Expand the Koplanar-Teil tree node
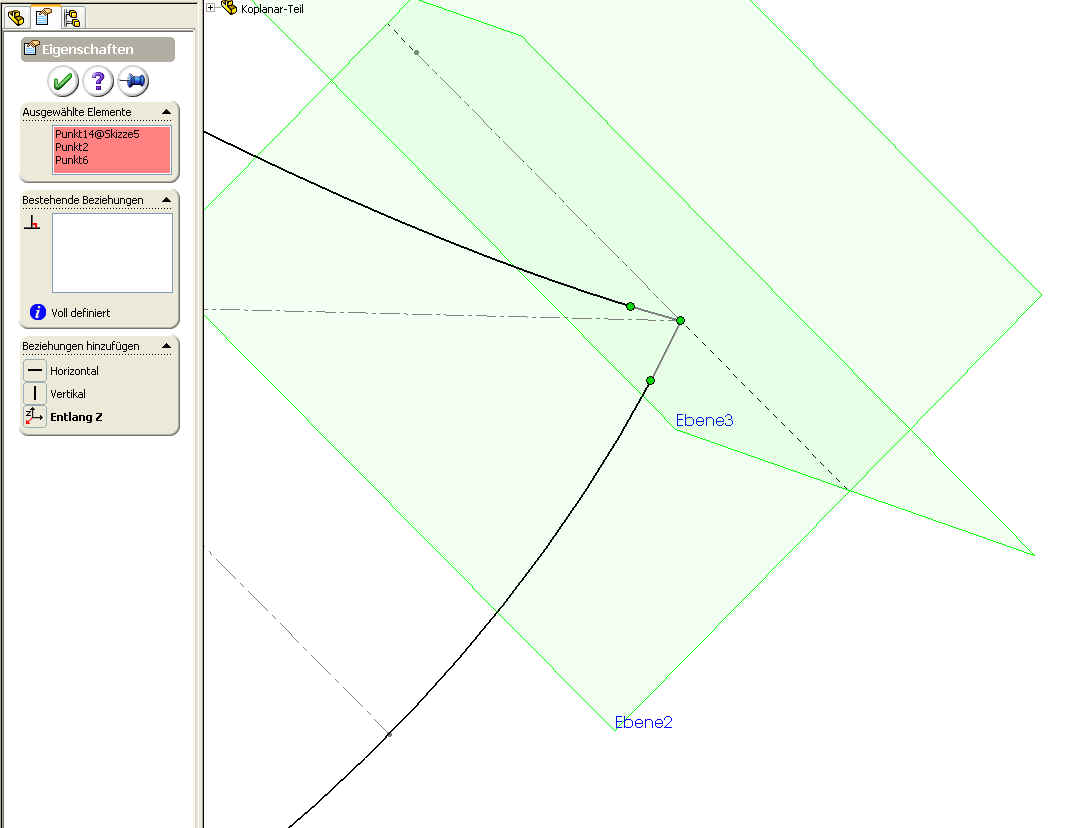Image resolution: width=1092 pixels, height=828 pixels. (x=210, y=8)
